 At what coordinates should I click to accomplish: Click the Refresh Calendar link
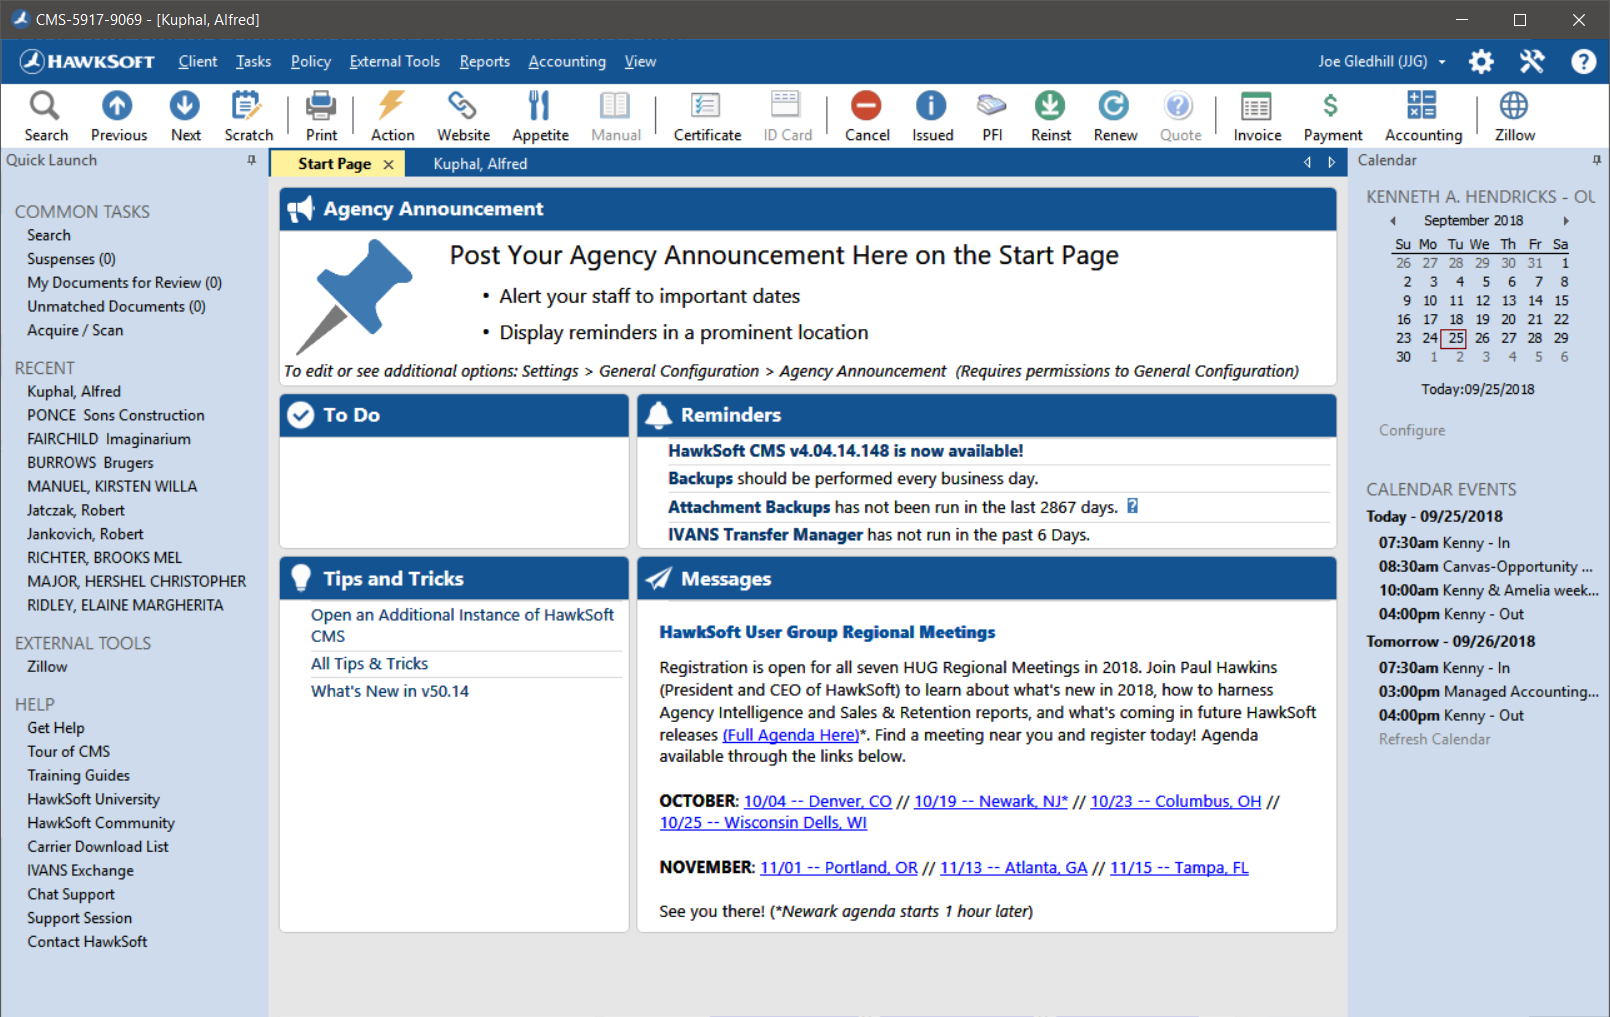pyautogui.click(x=1434, y=740)
